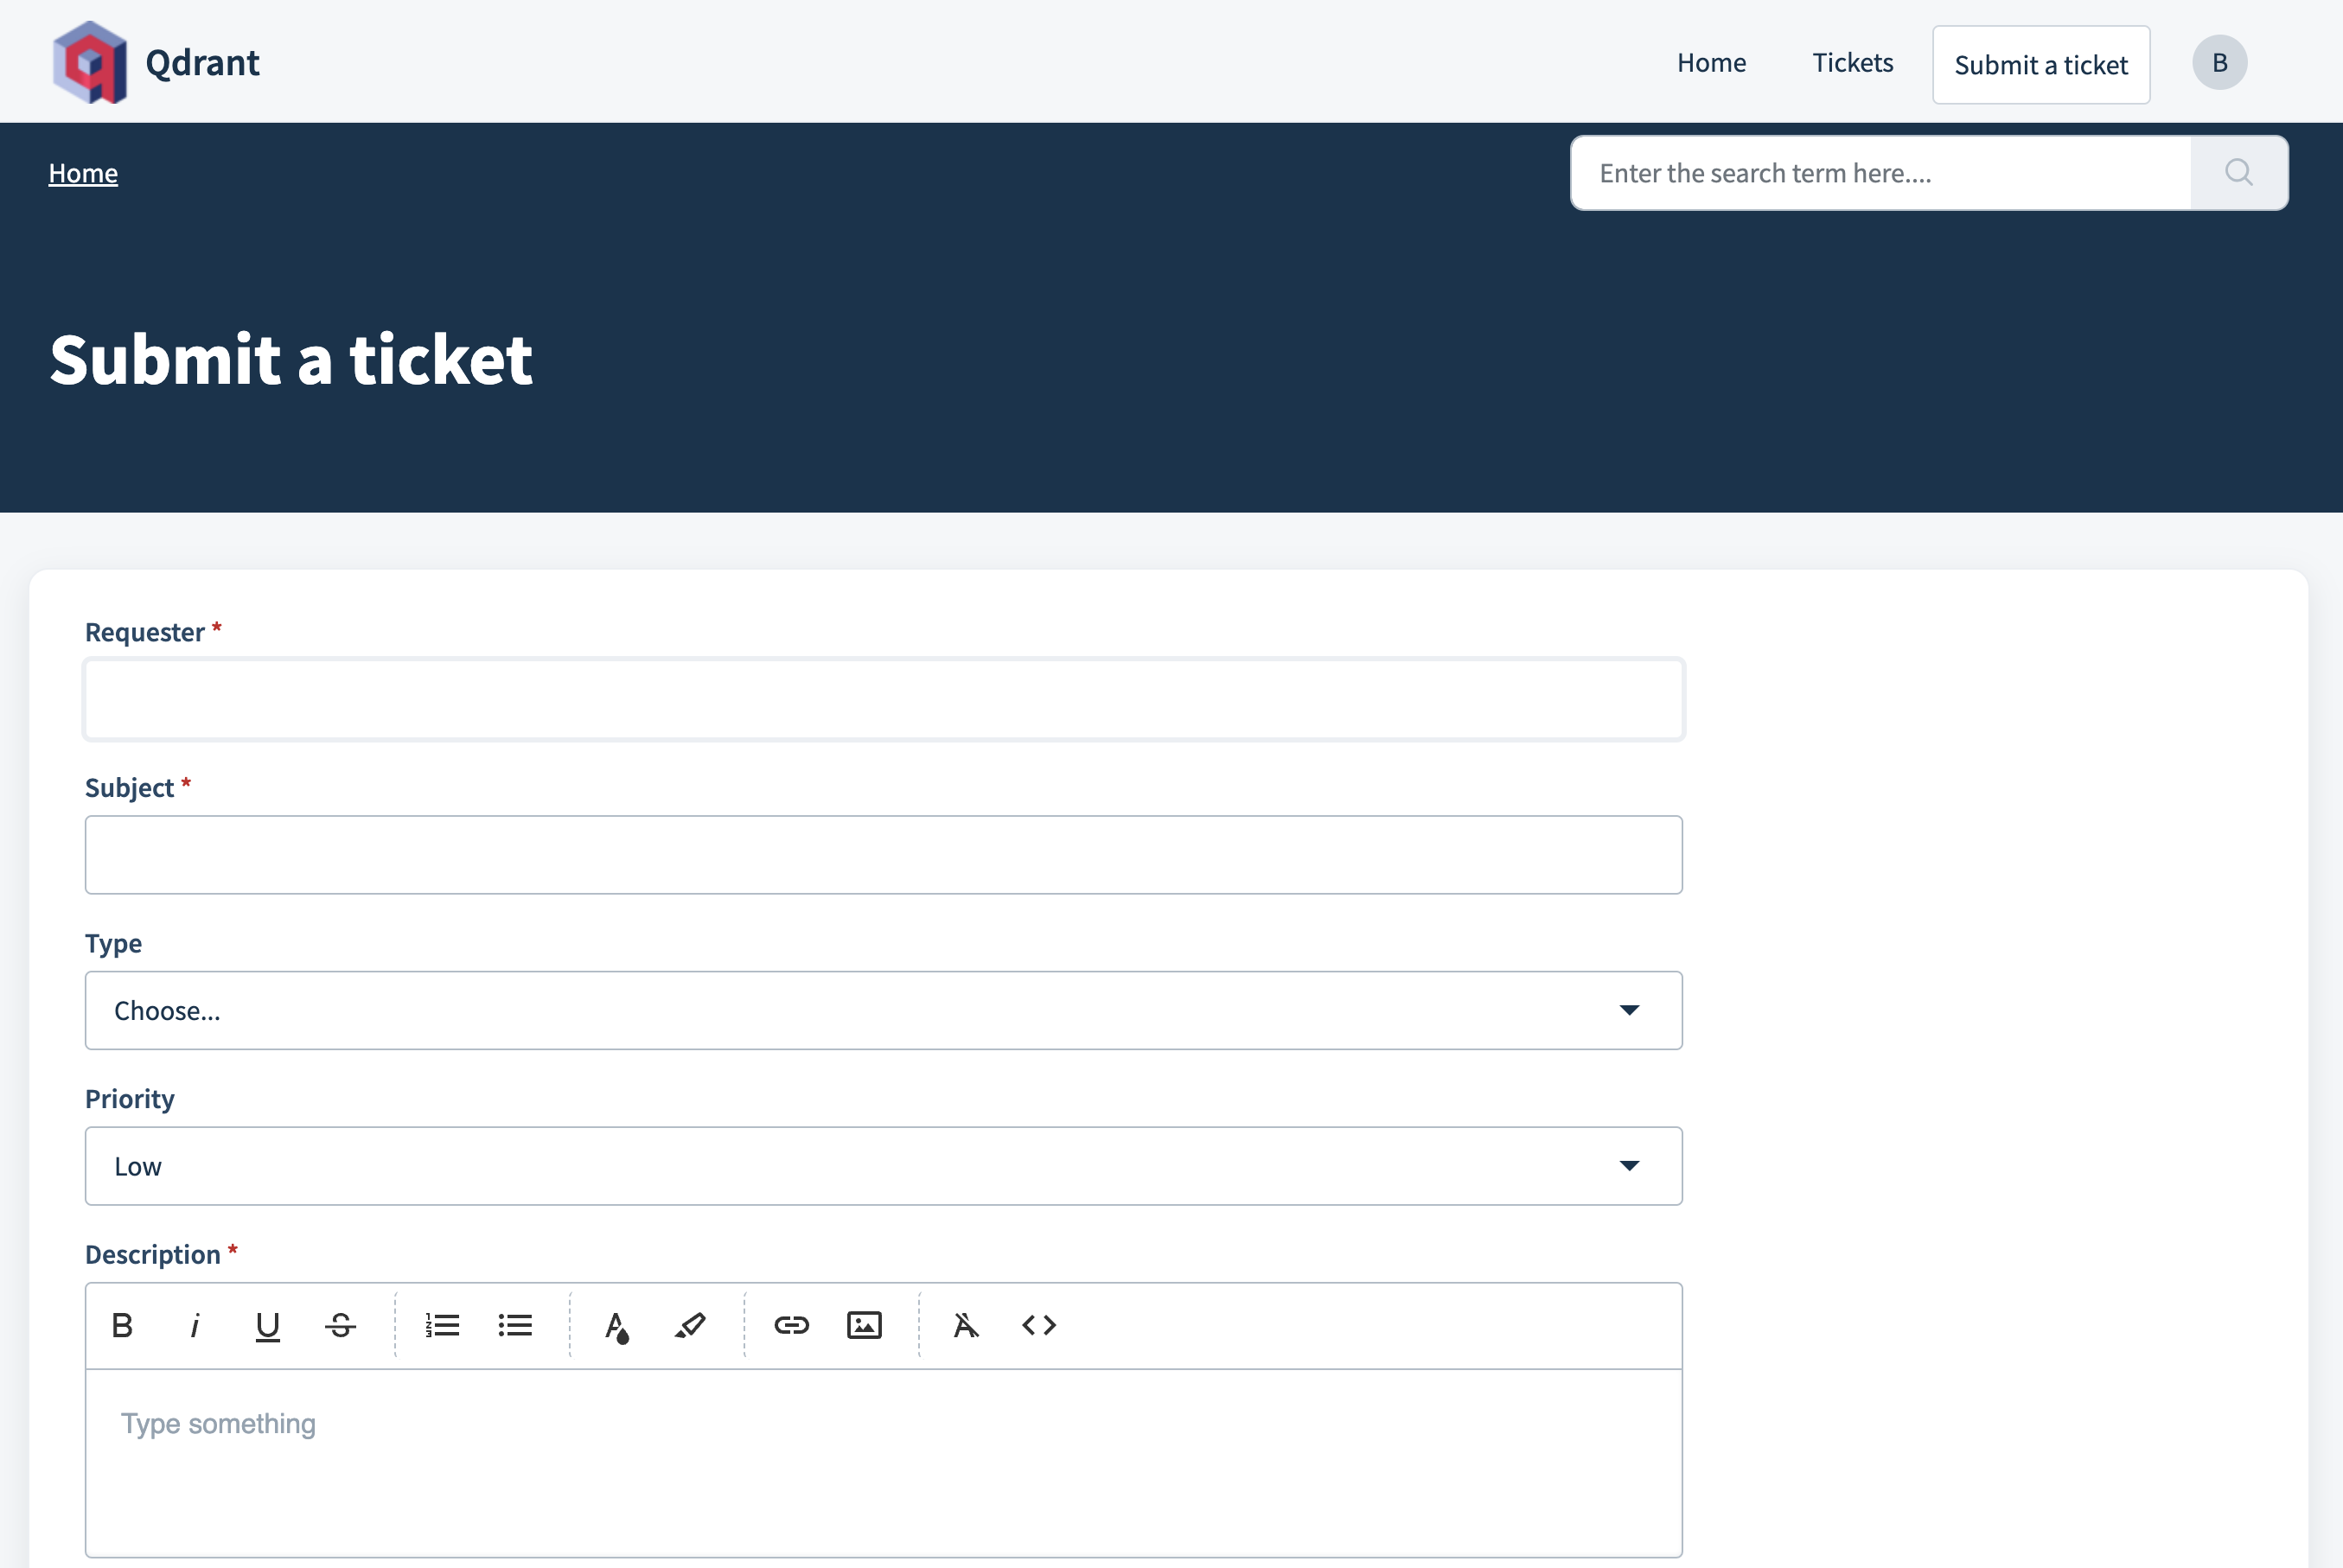Open the highlight background color tool

[x=690, y=1325]
